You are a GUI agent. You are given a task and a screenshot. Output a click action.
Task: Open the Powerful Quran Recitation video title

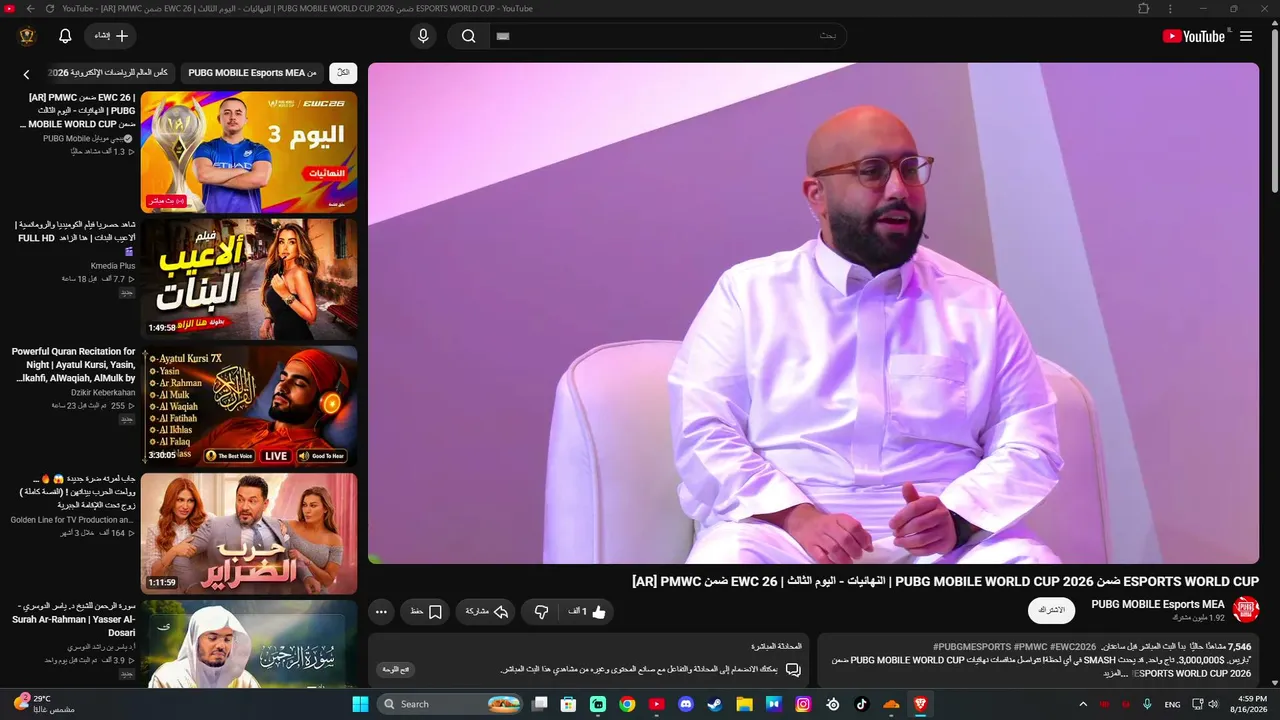[x=74, y=365]
